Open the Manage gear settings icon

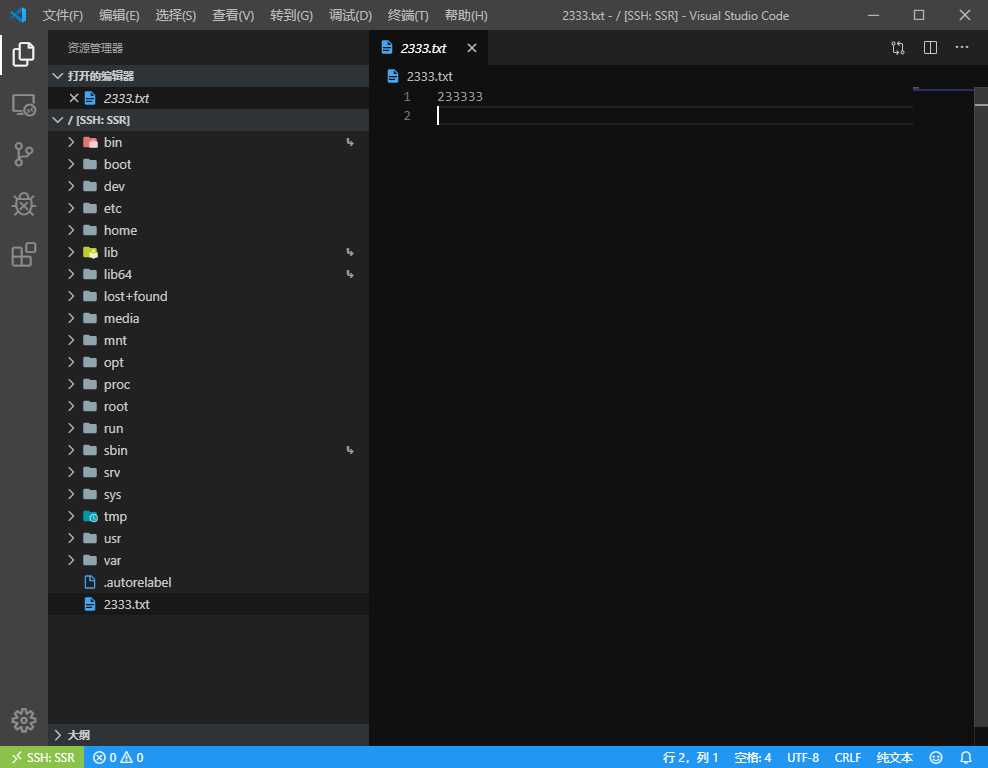[23, 720]
